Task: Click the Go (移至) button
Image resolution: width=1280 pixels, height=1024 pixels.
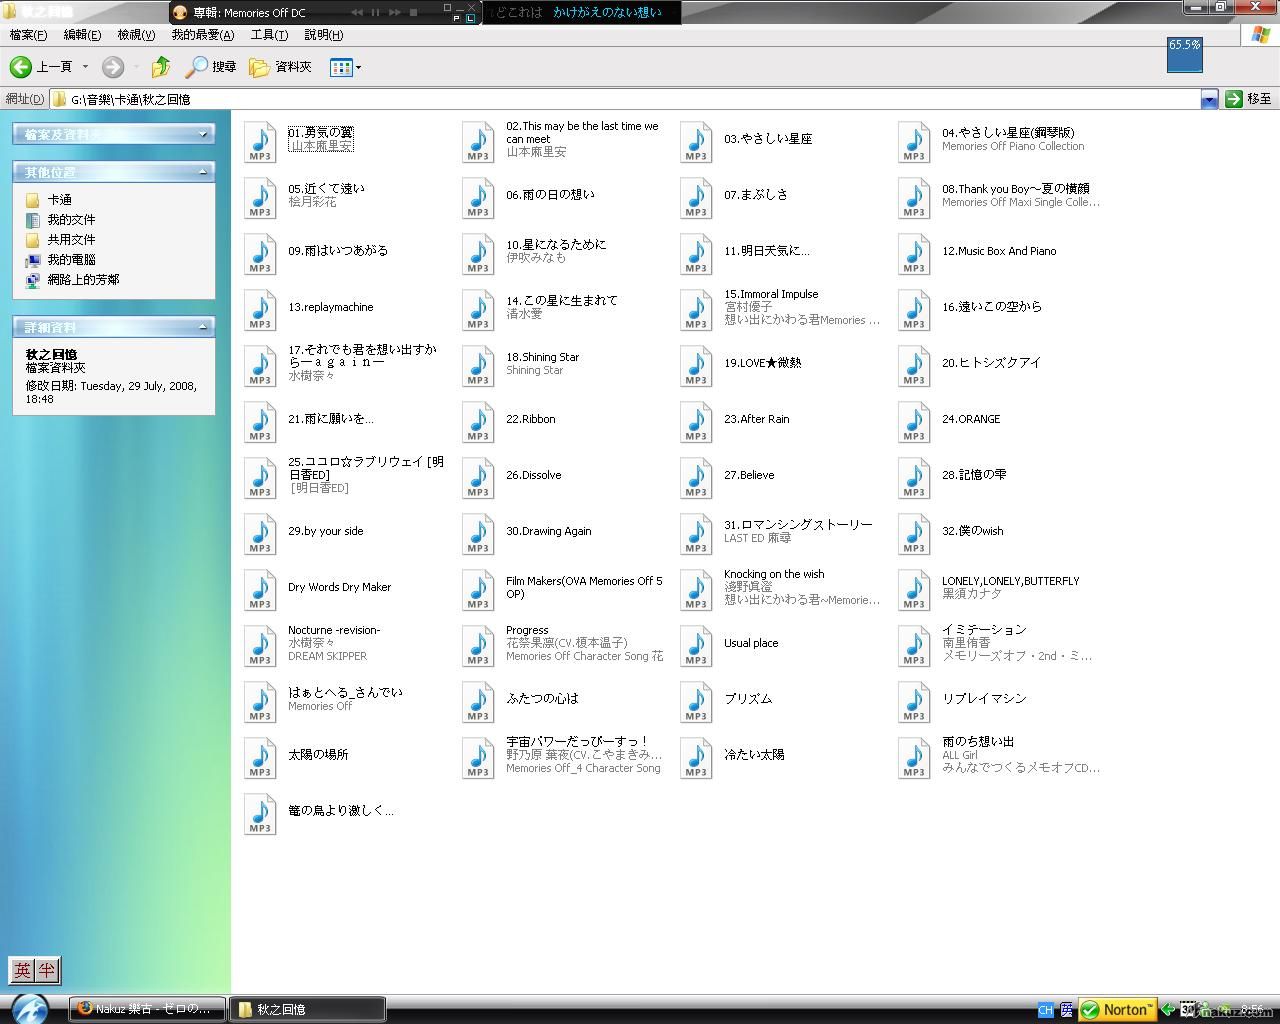Action: pos(1248,99)
